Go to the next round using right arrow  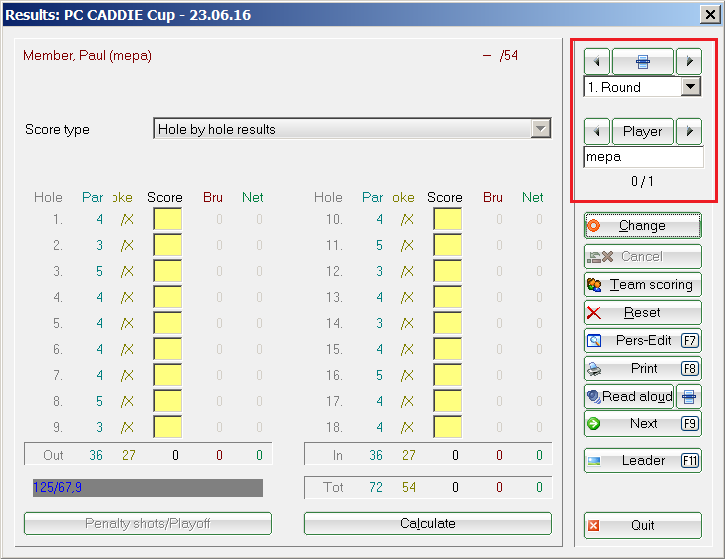pyautogui.click(x=689, y=61)
